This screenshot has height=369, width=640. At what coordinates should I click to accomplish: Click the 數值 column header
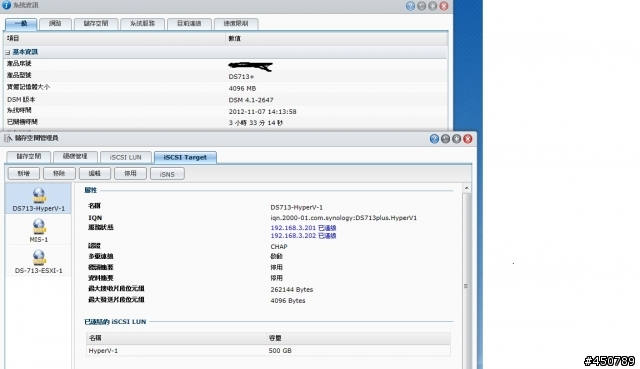coord(336,38)
